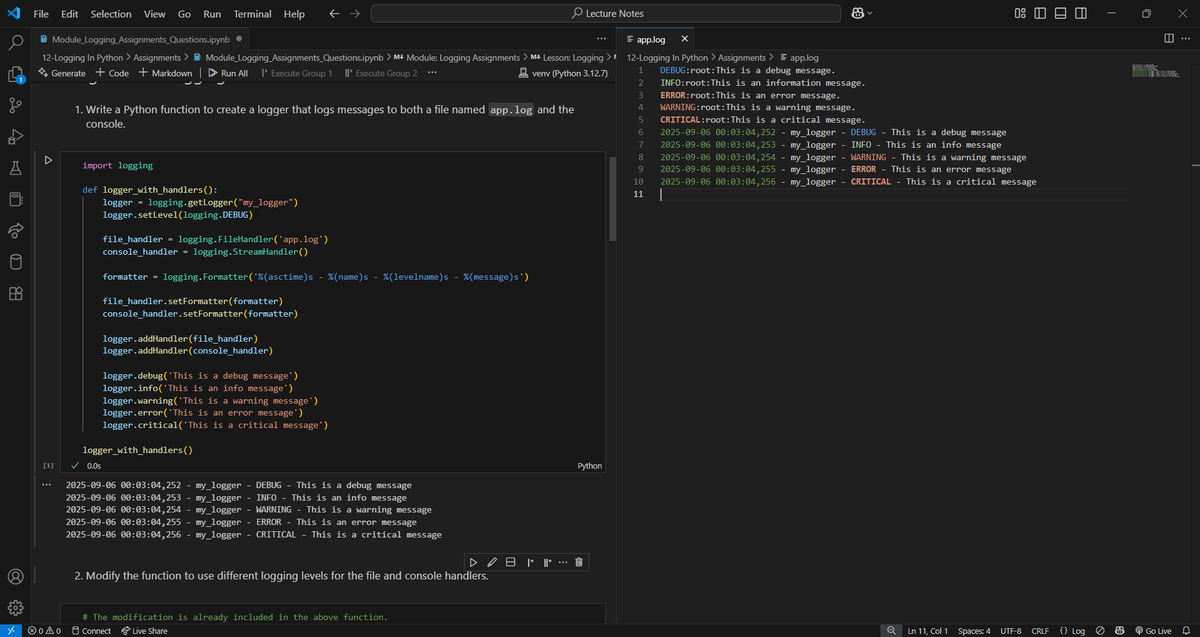Open the Manage gear menu
This screenshot has height=637, width=1200.
coord(15,607)
